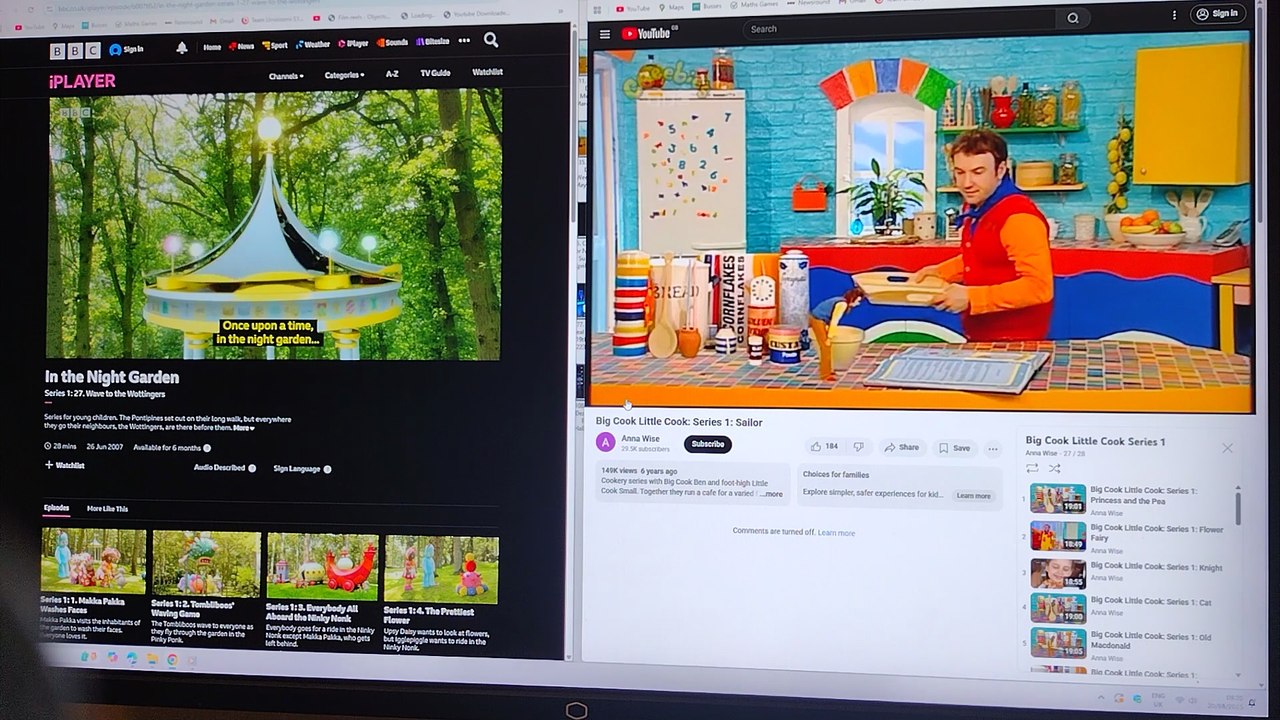This screenshot has width=1280, height=720.
Task: Follow Learn more link about comments
Action: click(x=836, y=533)
